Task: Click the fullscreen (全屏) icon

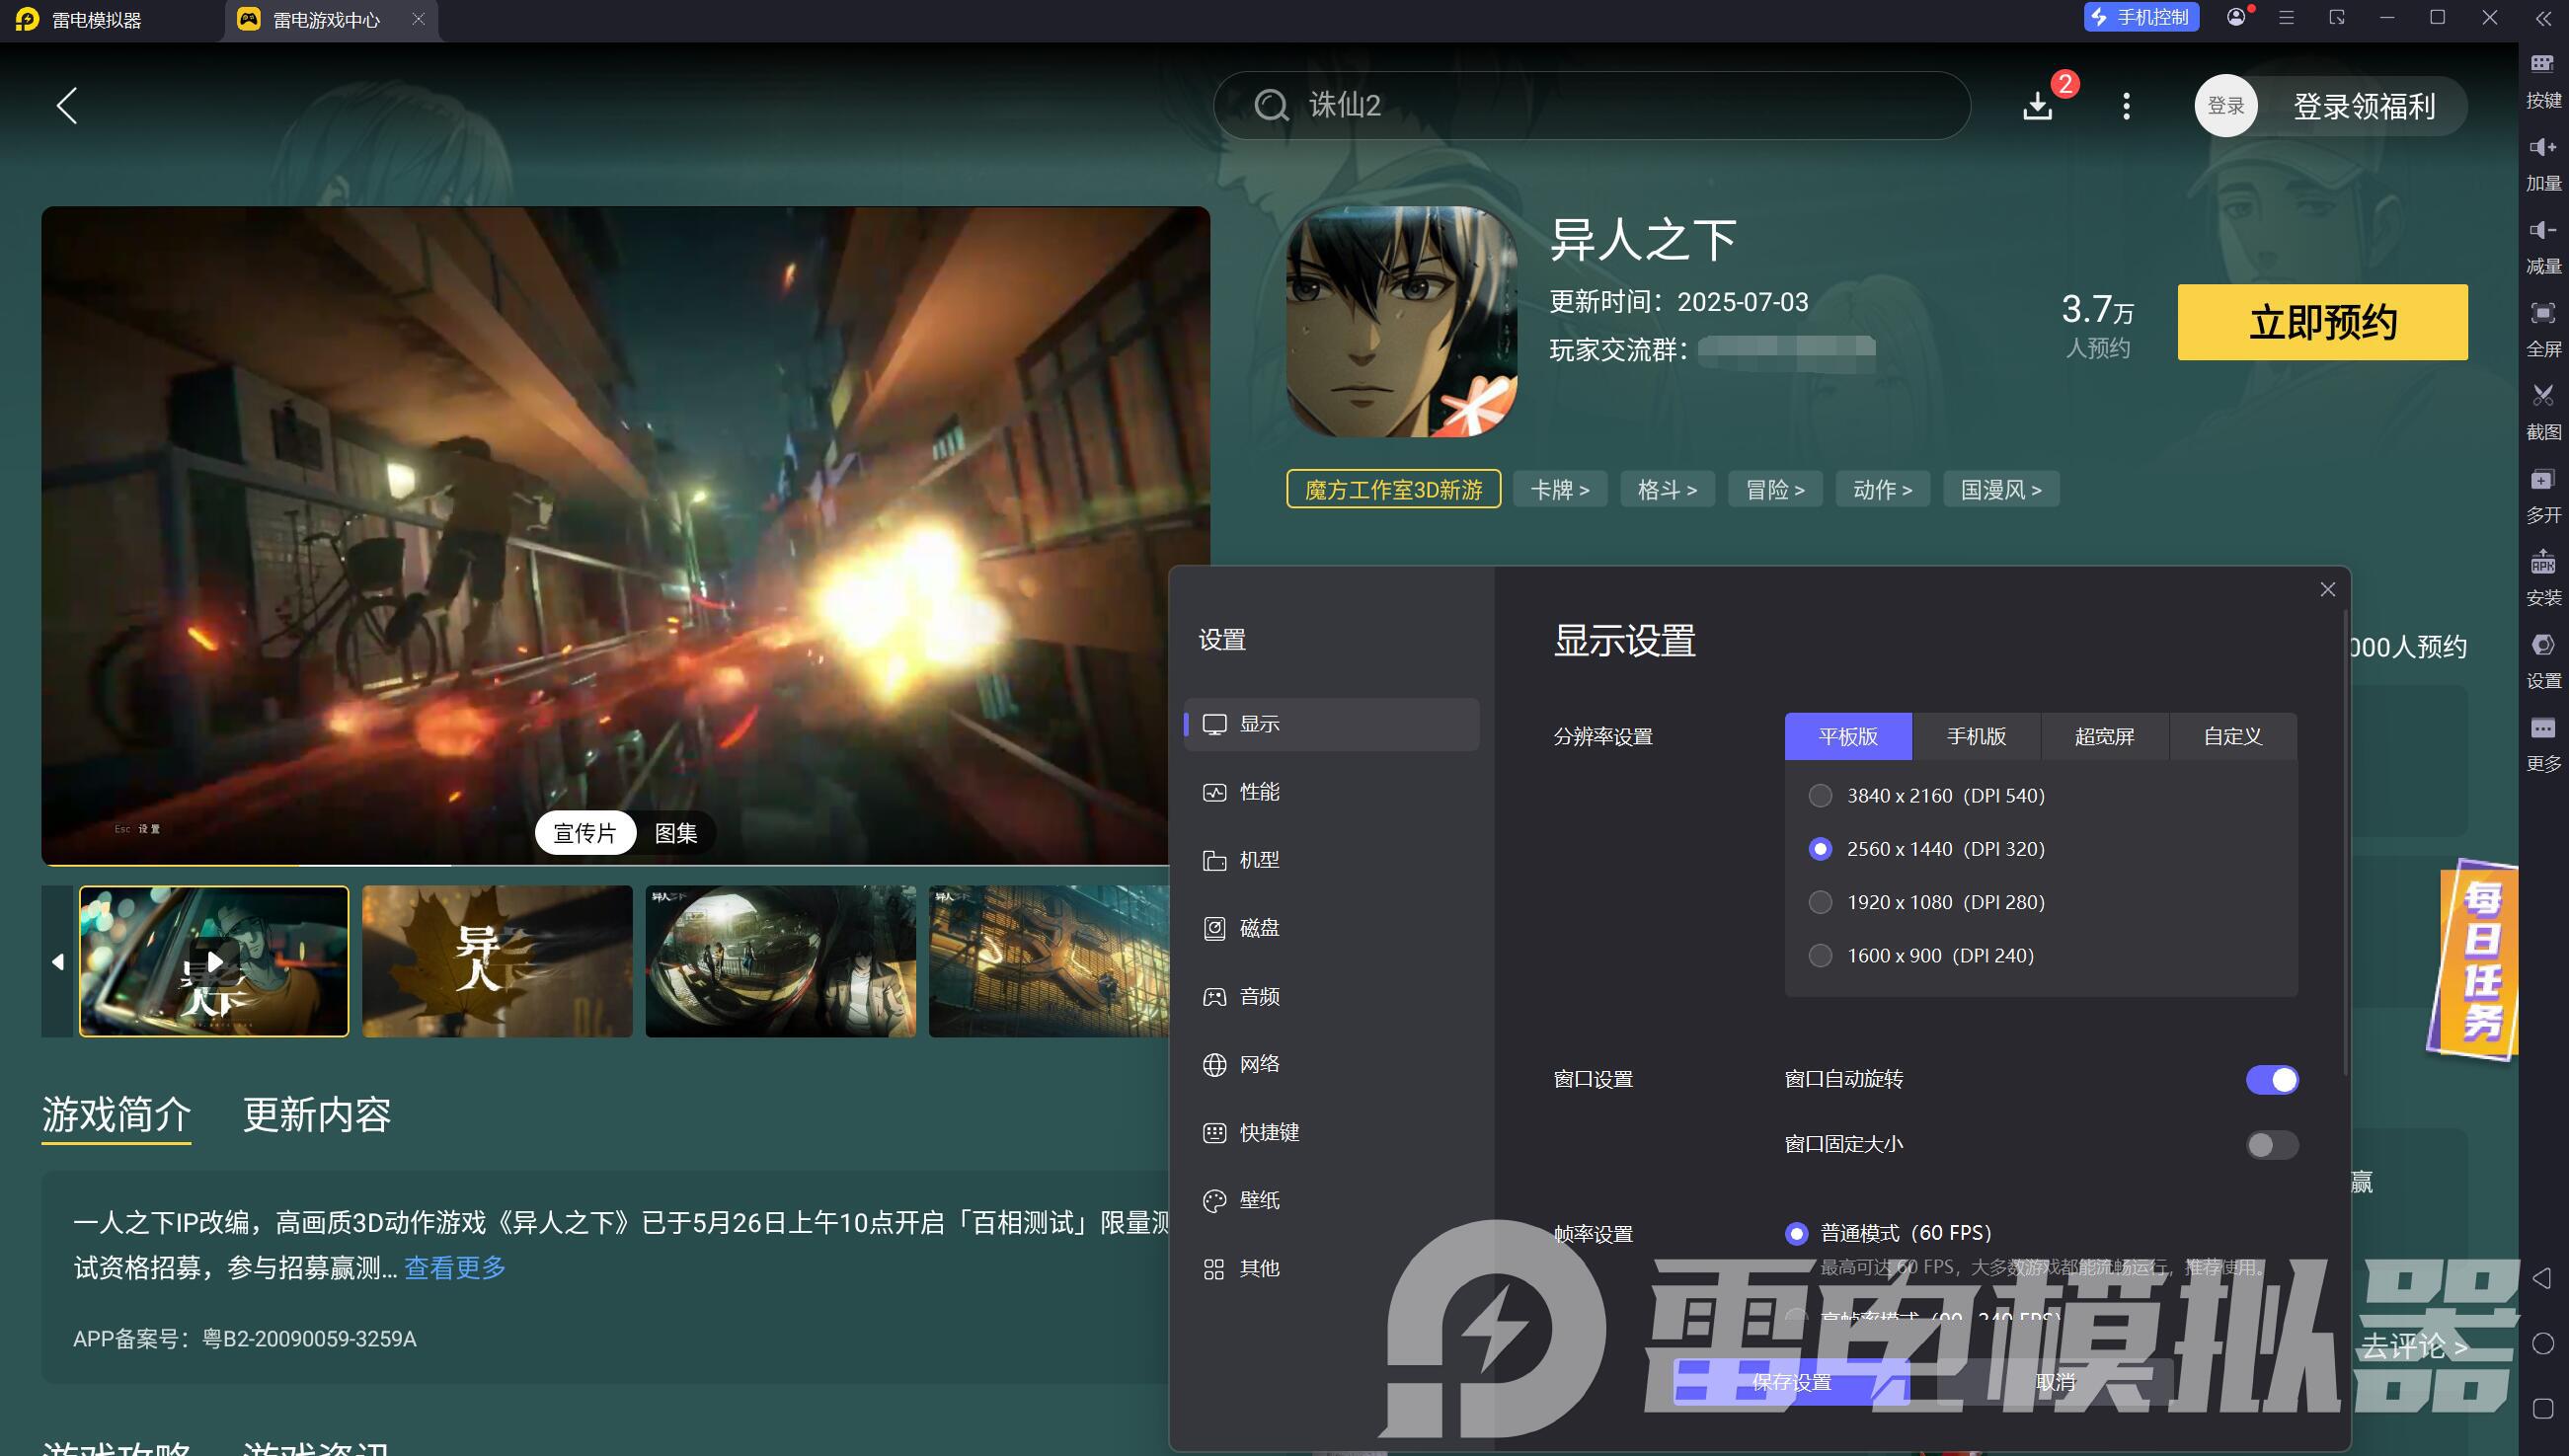Action: 2542,314
